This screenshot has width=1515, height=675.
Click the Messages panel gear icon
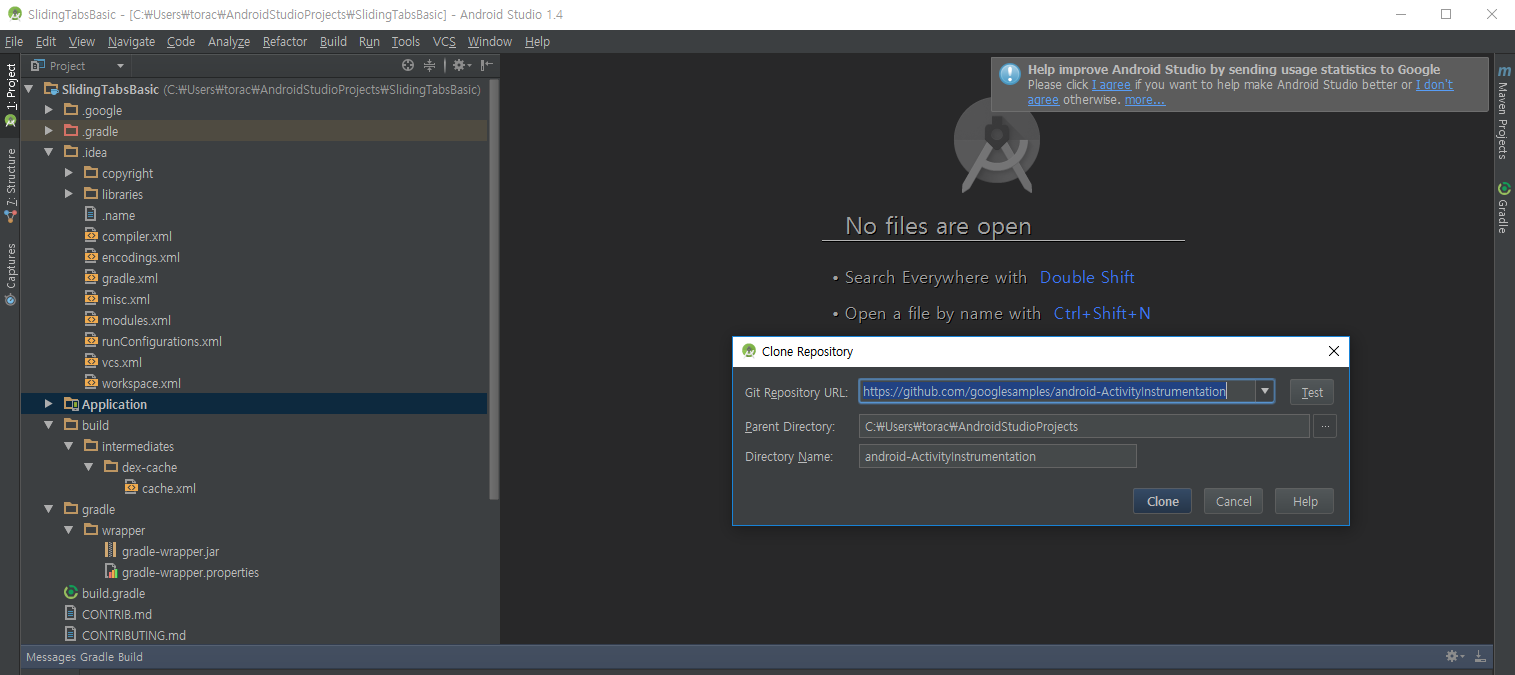[1453, 657]
